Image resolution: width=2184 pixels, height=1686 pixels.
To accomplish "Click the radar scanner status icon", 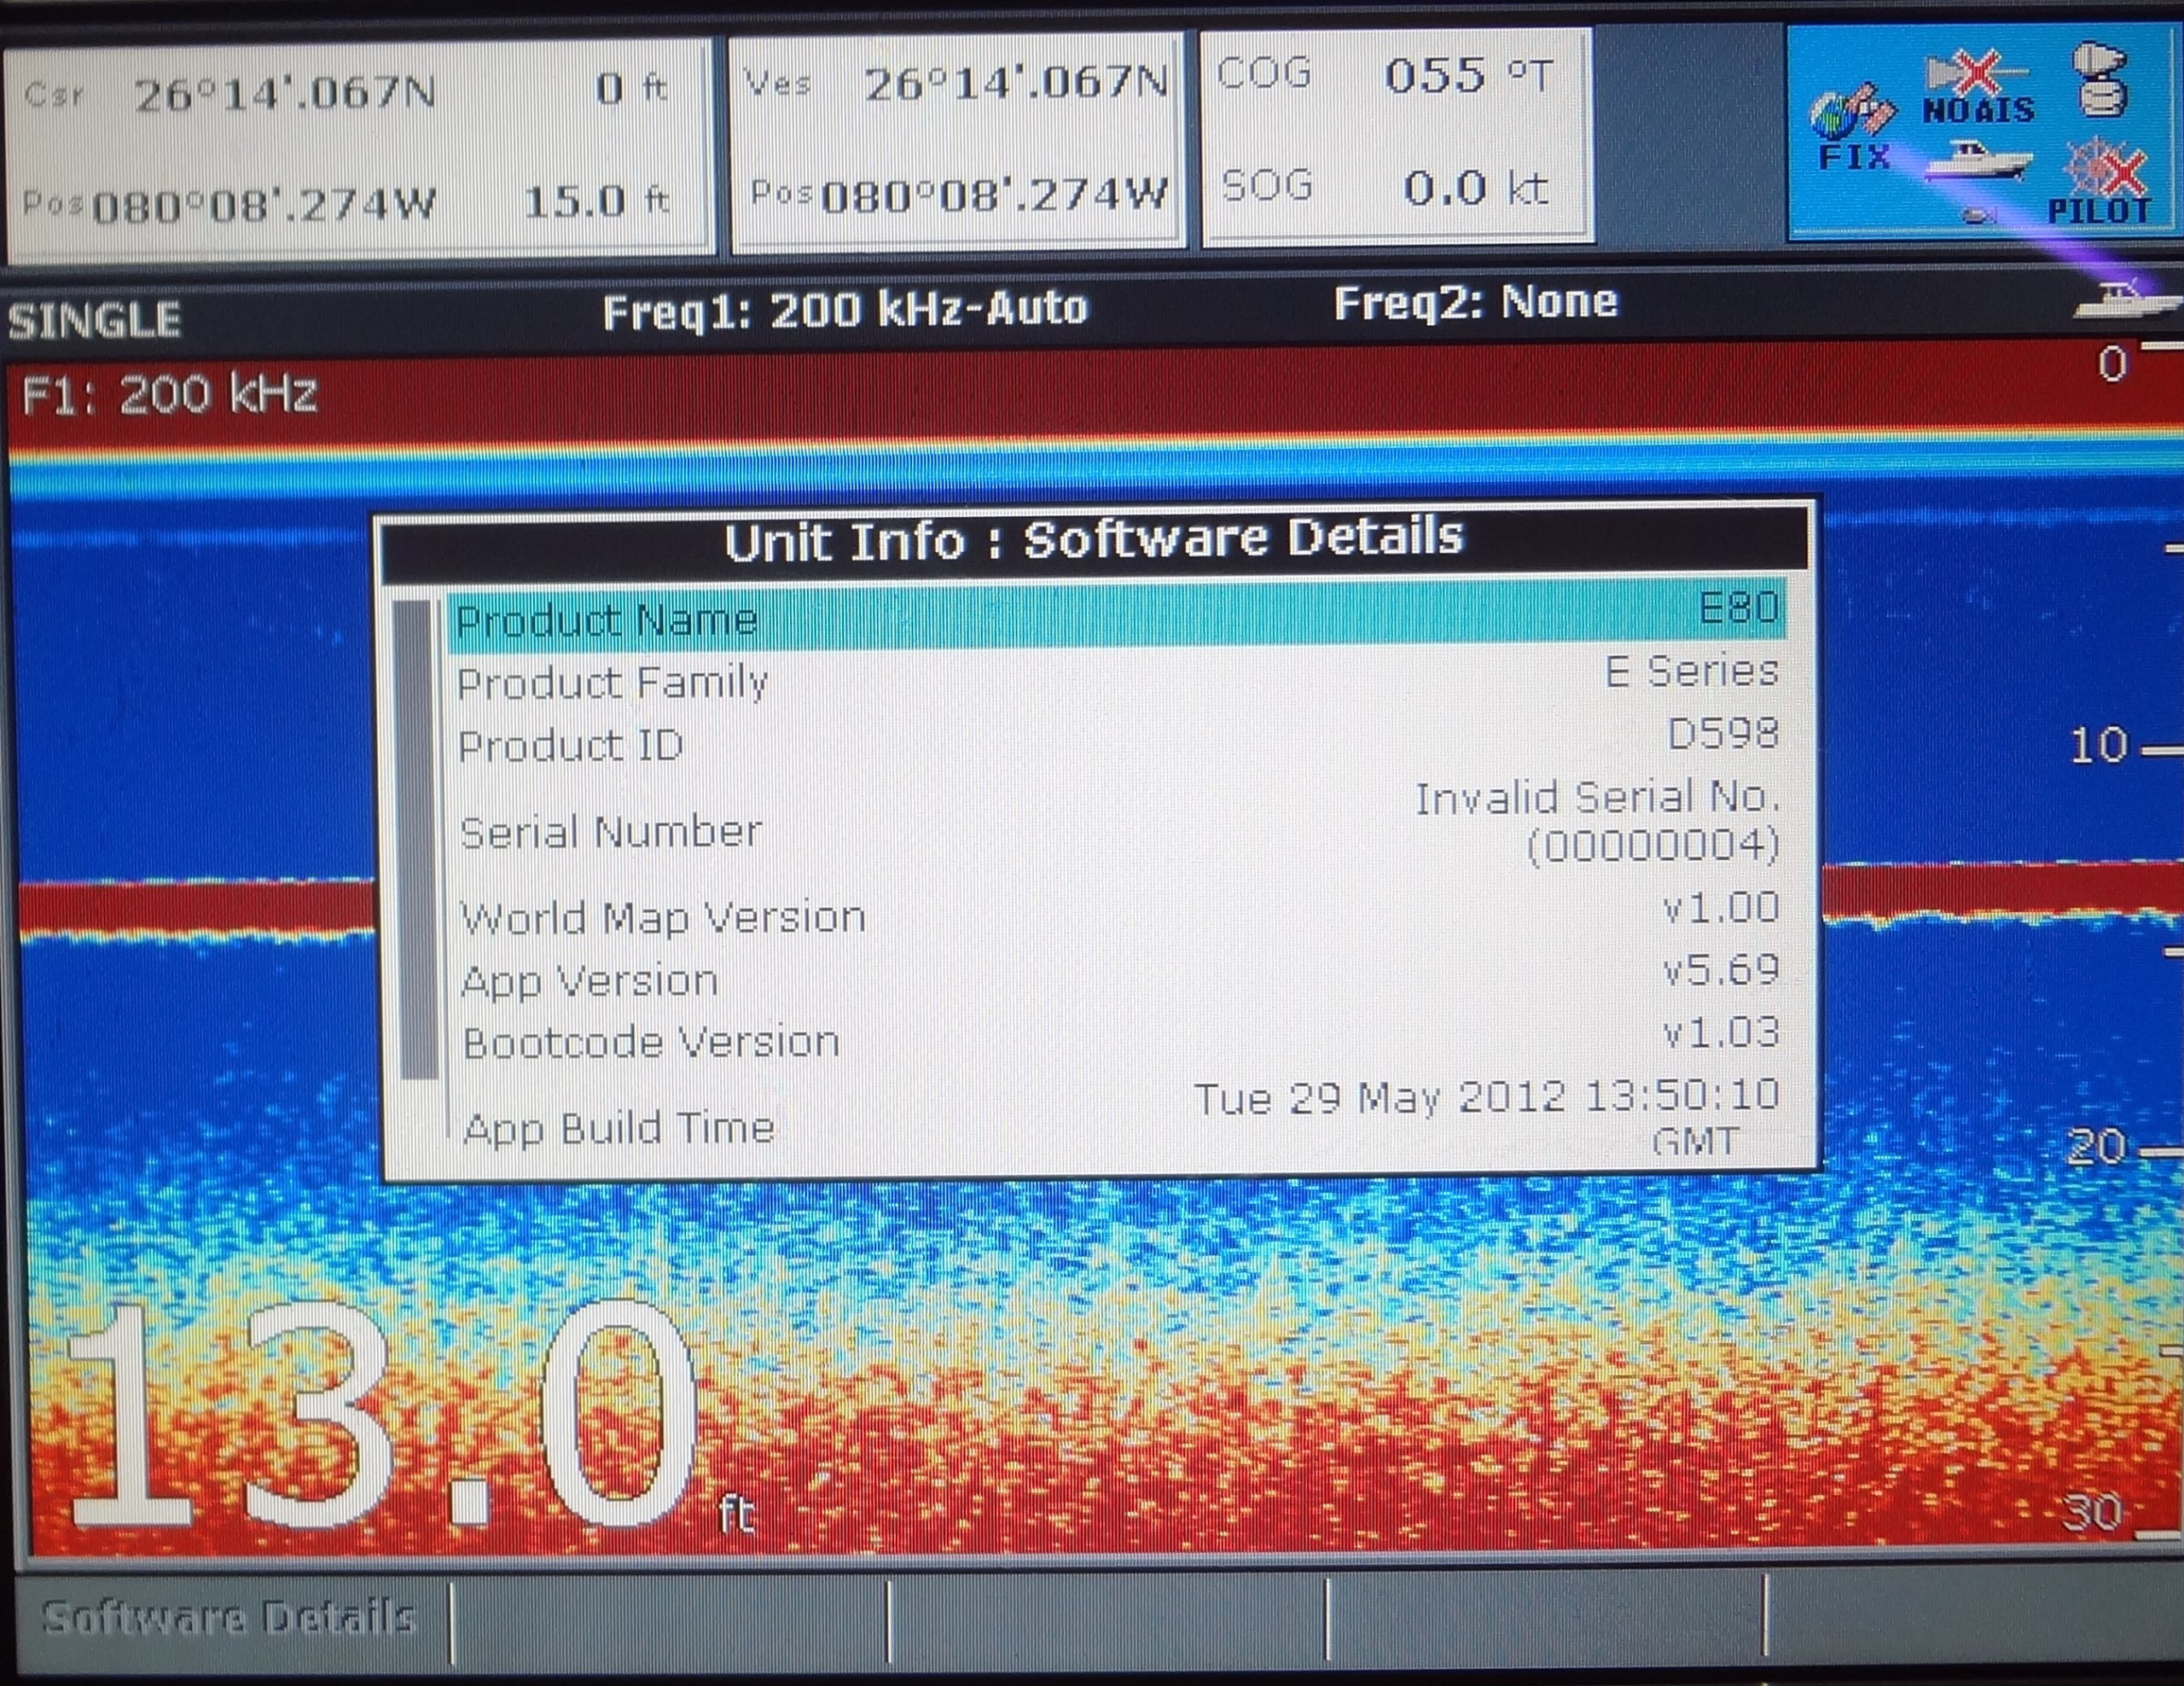I will (x=2102, y=80).
